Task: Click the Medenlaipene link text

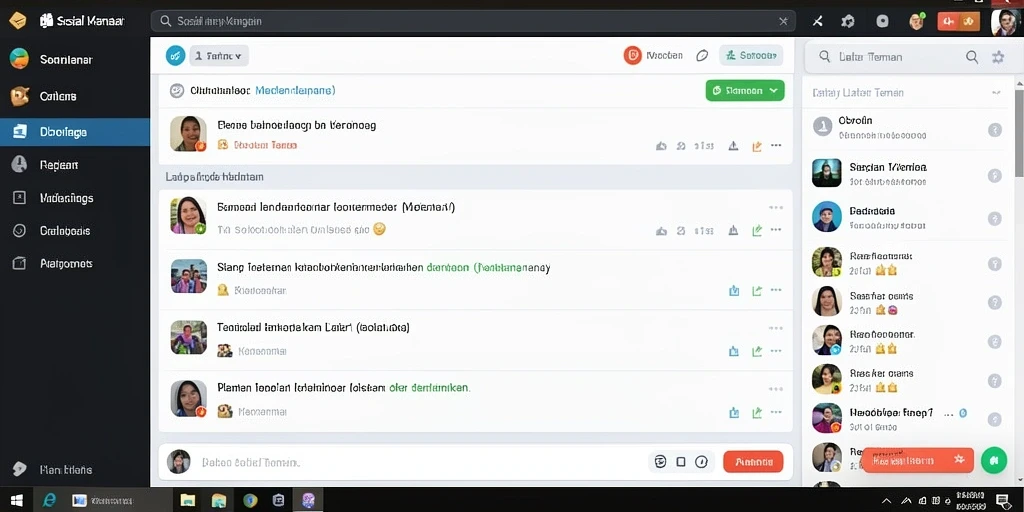Action: (295, 91)
